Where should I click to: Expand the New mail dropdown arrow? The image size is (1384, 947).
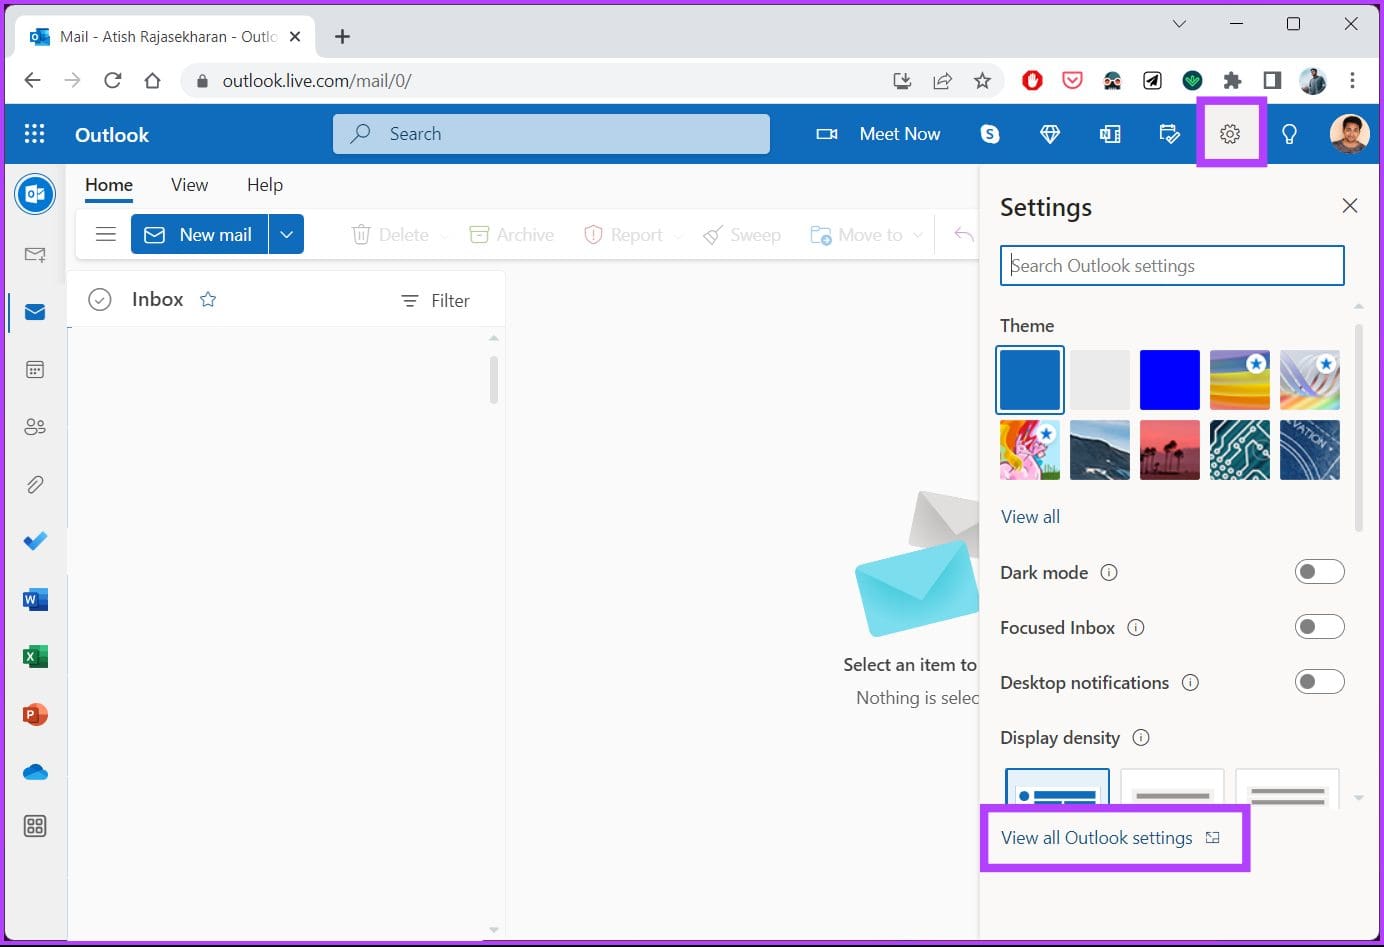(286, 234)
